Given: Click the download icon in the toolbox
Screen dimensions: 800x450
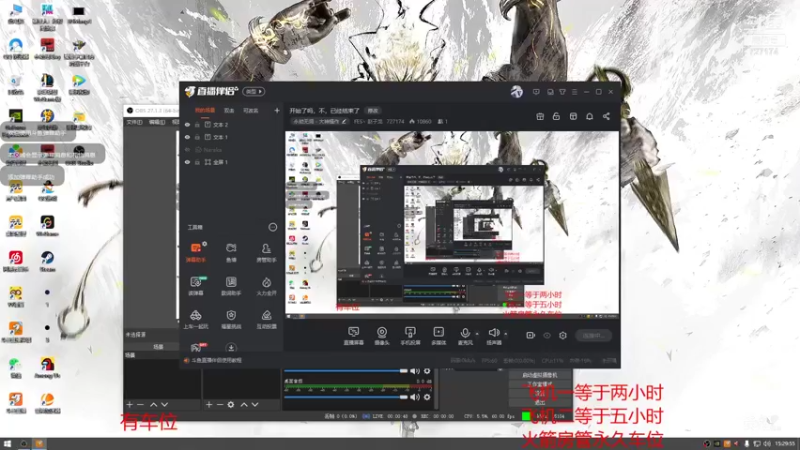Looking at the screenshot, I should 231,348.
